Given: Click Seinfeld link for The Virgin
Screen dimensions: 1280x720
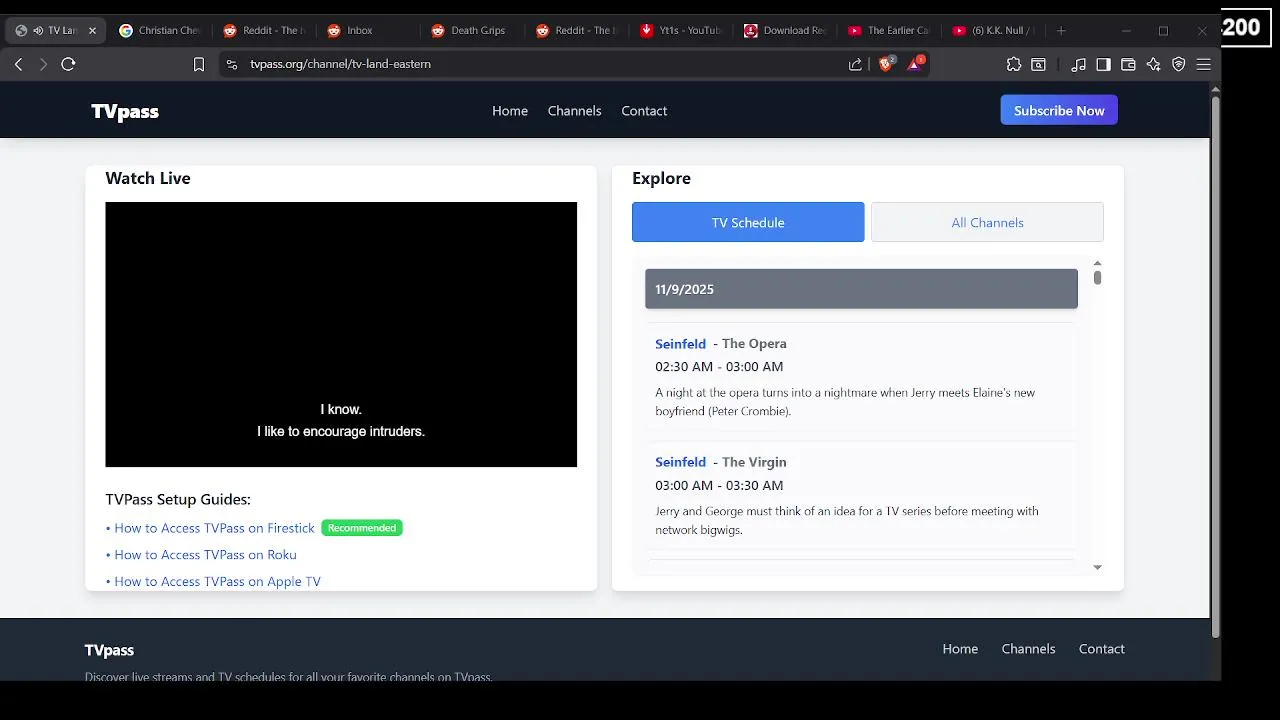Looking at the screenshot, I should click(x=680, y=462).
